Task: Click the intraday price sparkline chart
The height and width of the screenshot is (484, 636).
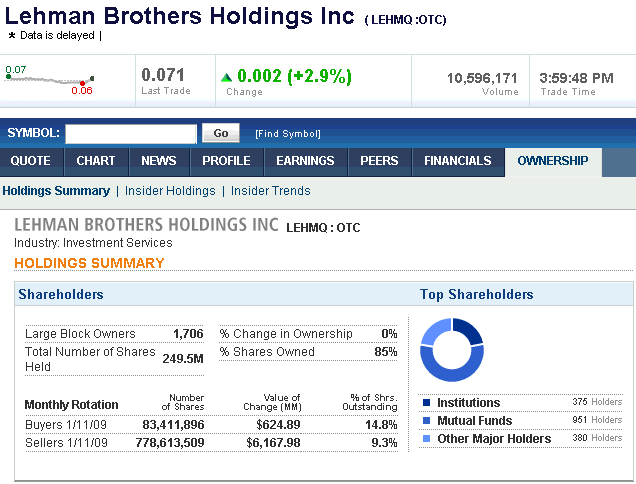Action: point(49,80)
